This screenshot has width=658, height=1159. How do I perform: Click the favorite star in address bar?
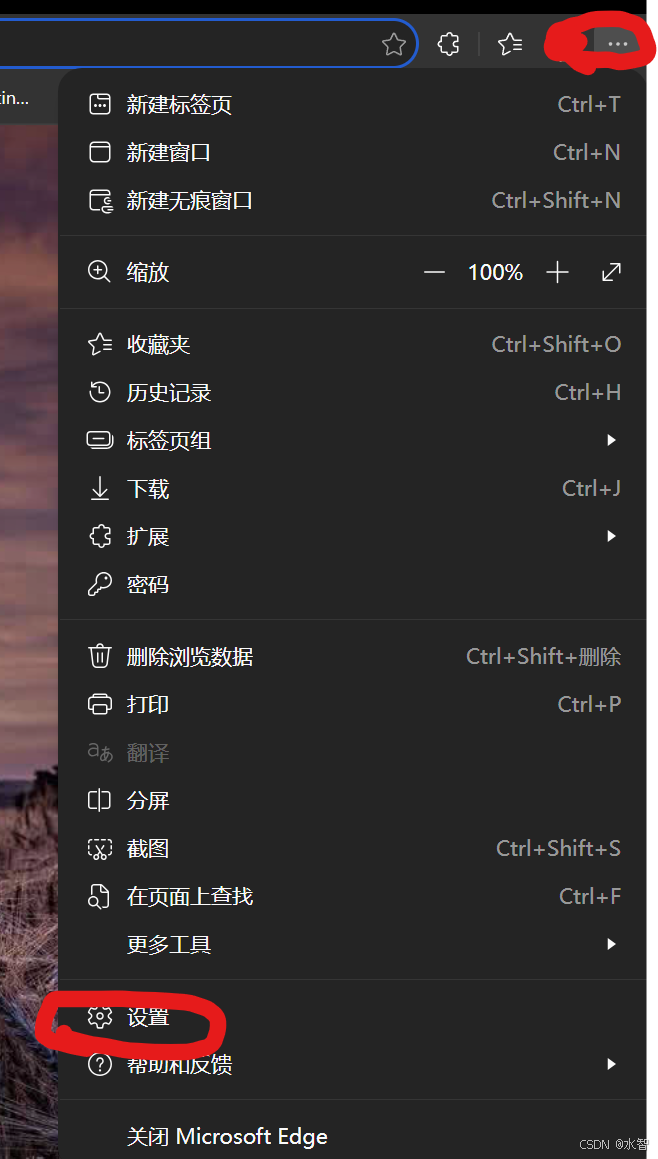click(394, 44)
